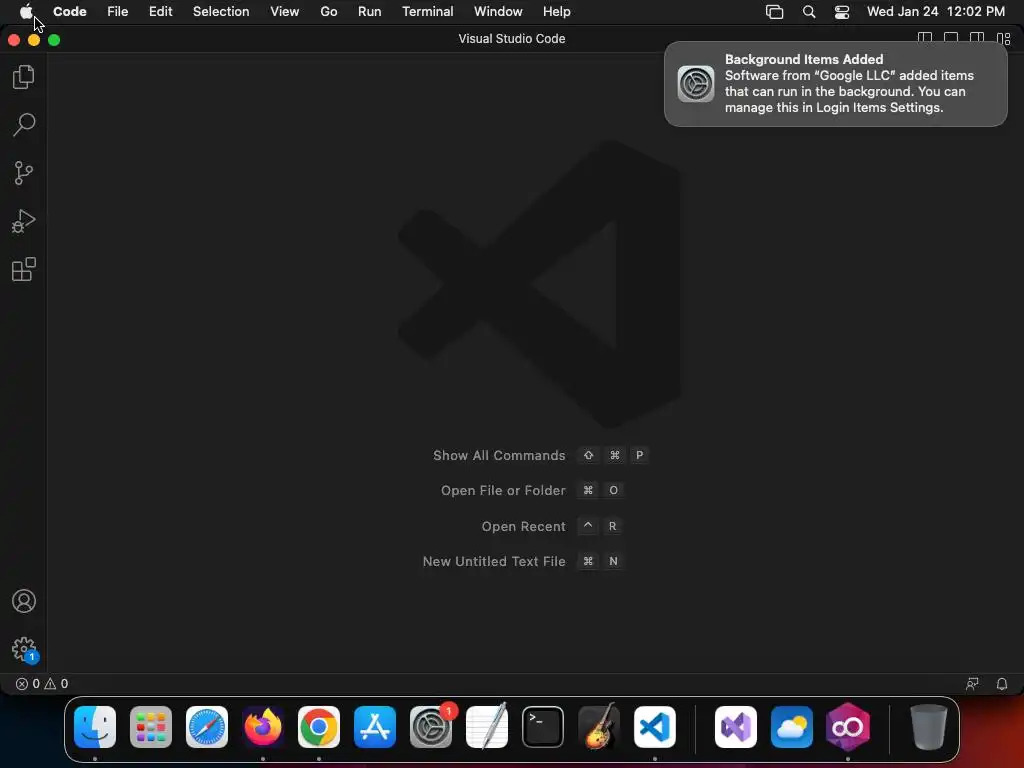Viewport: 1024px width, 768px height.
Task: Open the Code menu
Action: tap(70, 12)
